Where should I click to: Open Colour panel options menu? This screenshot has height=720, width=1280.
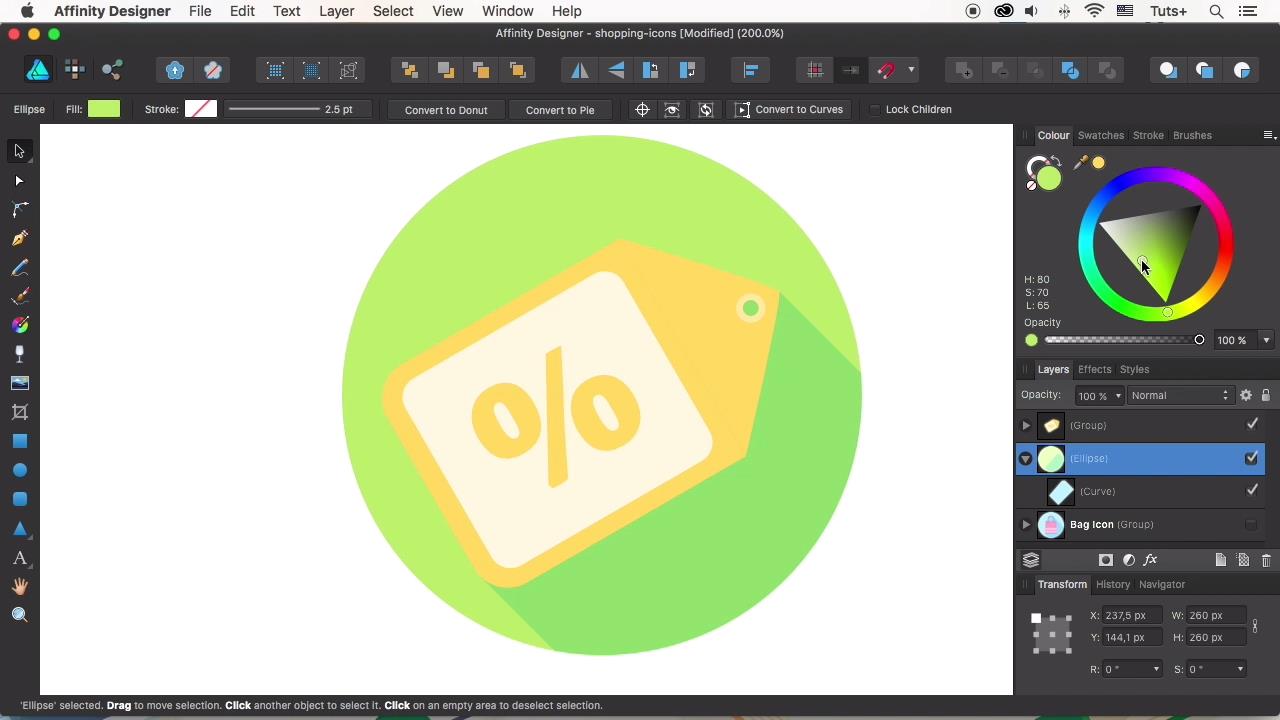1268,135
